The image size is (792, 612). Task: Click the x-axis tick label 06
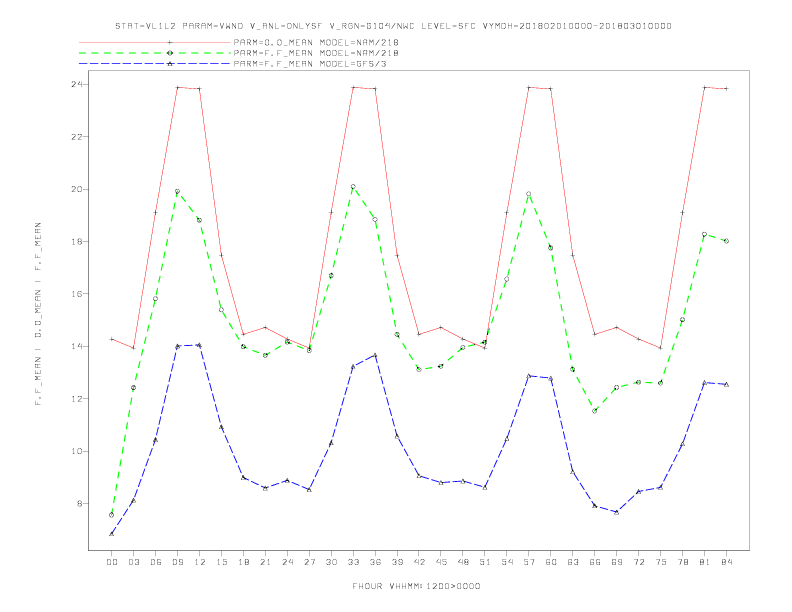pos(156,562)
